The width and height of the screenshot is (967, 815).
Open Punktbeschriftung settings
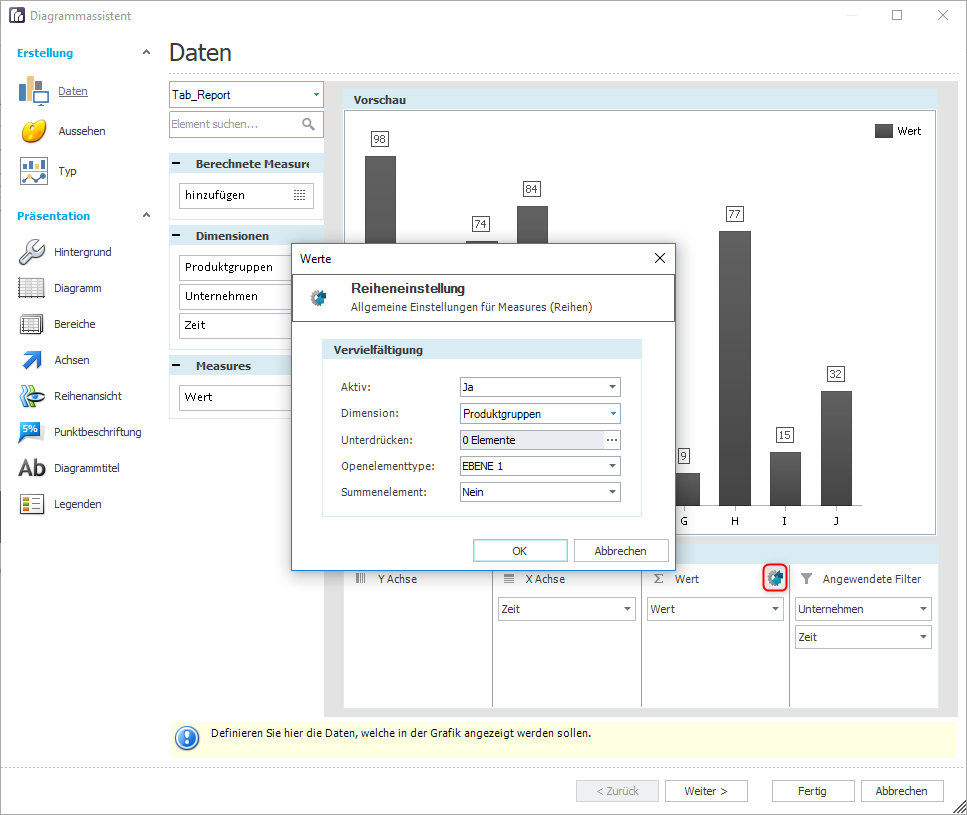pos(97,432)
